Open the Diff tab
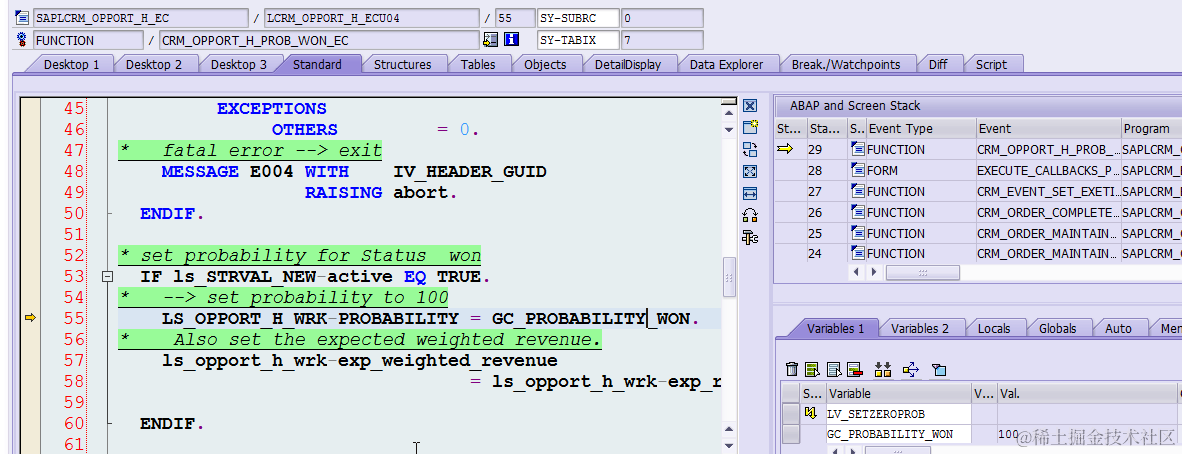The width and height of the screenshot is (1182, 454). pos(938,64)
